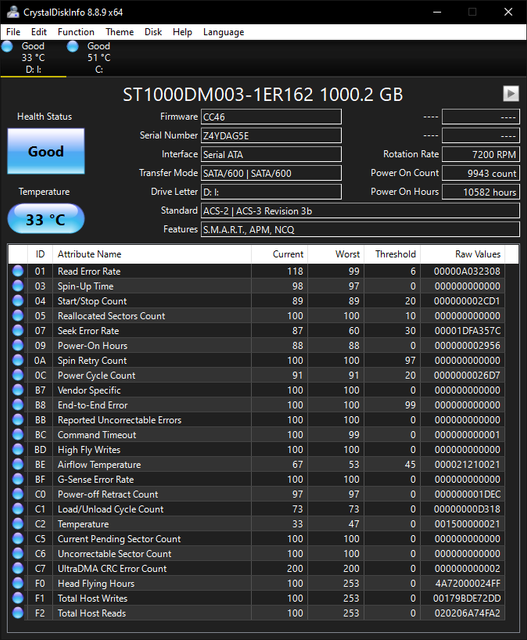The width and height of the screenshot is (527, 640).
Task: Click status orb for UltraDMA CRC Error Count
Action: (18, 568)
